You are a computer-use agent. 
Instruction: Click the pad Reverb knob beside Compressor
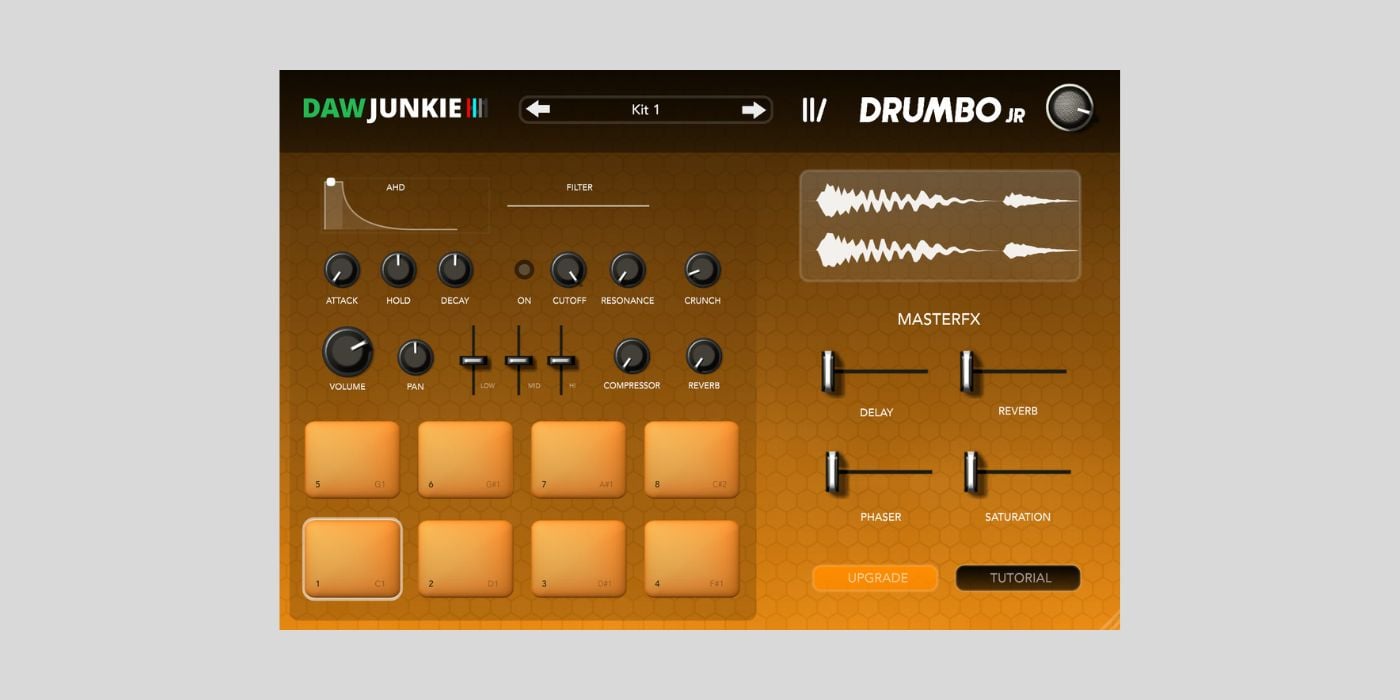click(x=703, y=357)
